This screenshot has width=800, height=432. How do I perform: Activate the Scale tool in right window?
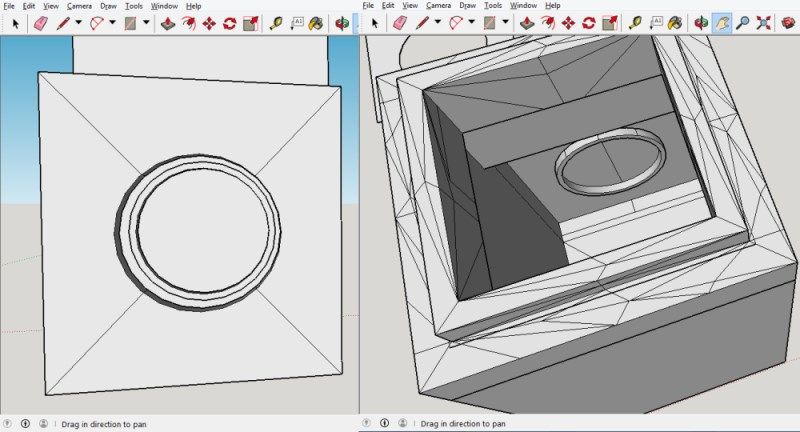610,23
